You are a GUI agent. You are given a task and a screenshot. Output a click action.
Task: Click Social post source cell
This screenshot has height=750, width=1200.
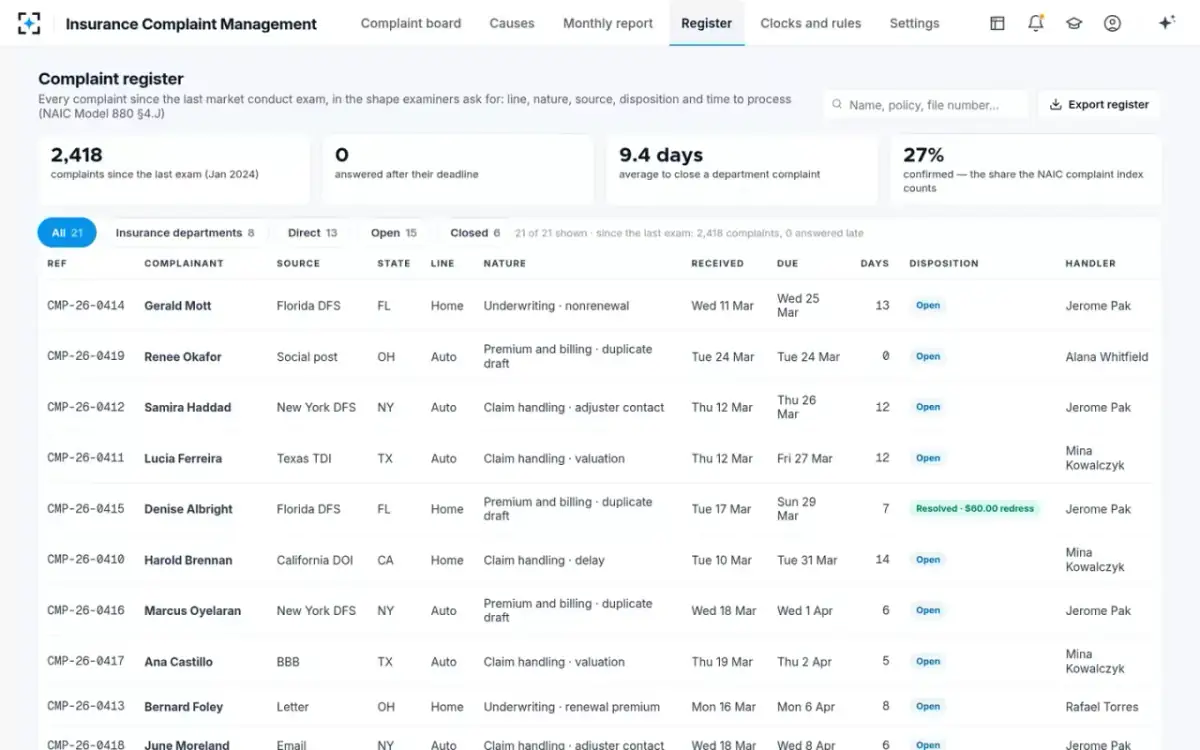[x=307, y=357]
